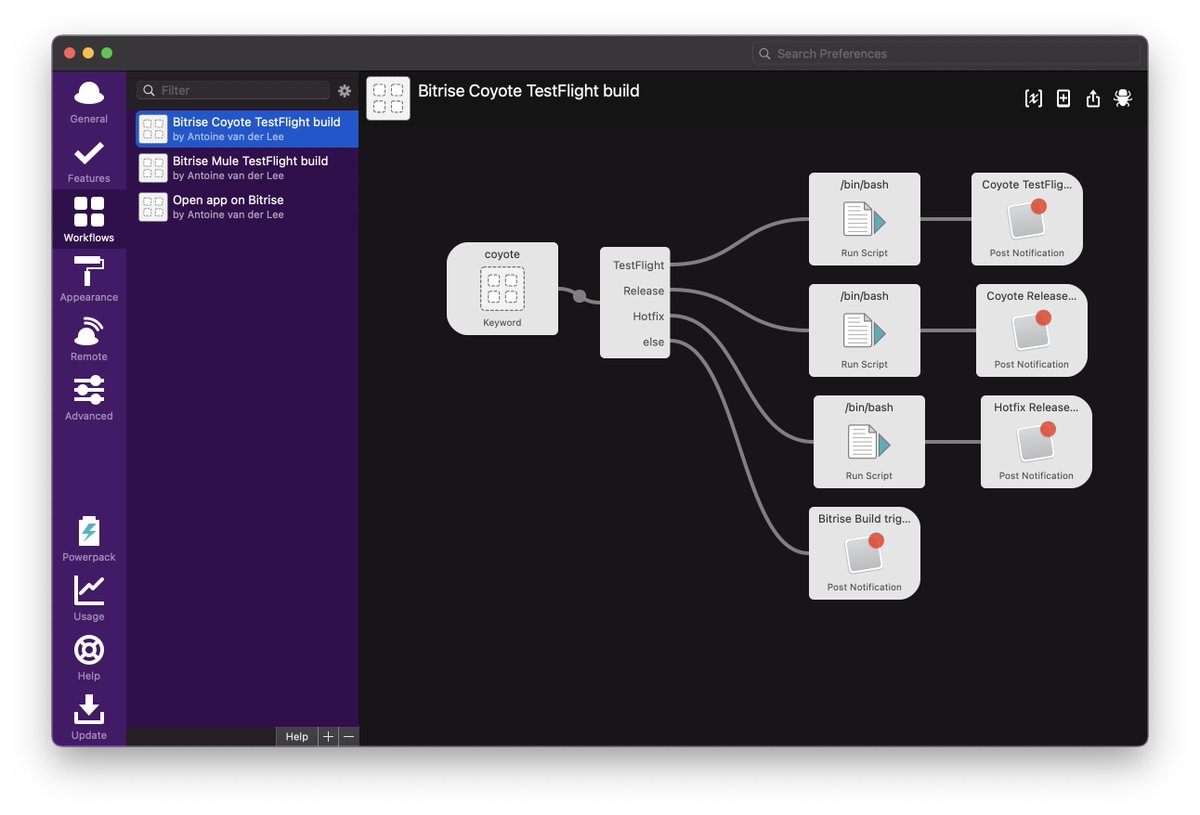The height and width of the screenshot is (815, 1200).
Task: Select Bitrise Coyote TestFlight build workflow
Action: click(x=247, y=129)
